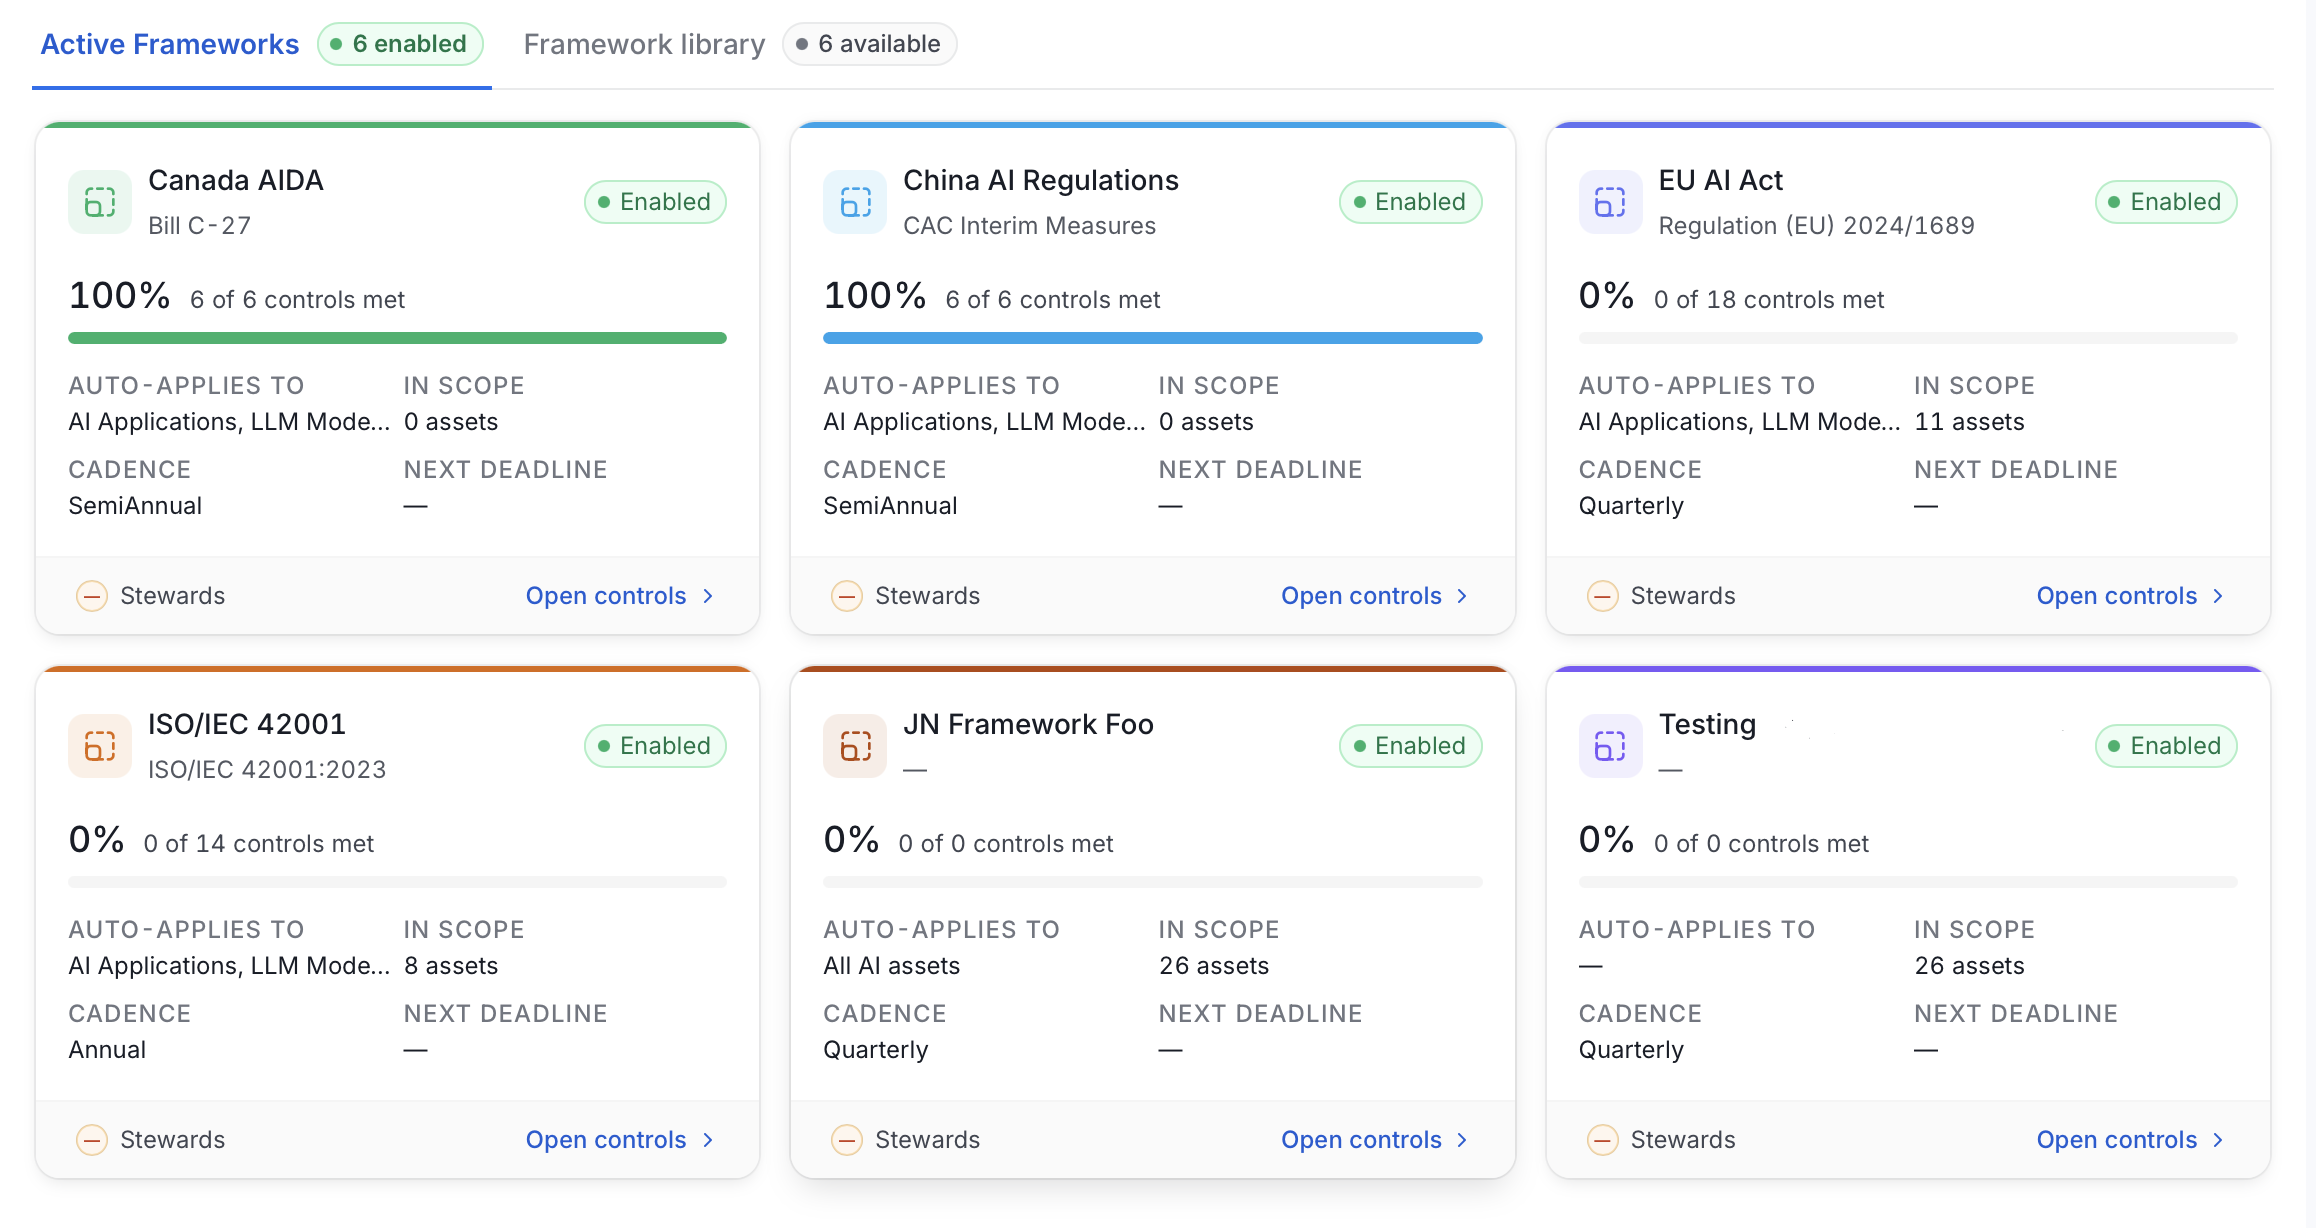Click 'All AI assets' auto-applies value
This screenshot has width=2316, height=1228.
pos(892,966)
